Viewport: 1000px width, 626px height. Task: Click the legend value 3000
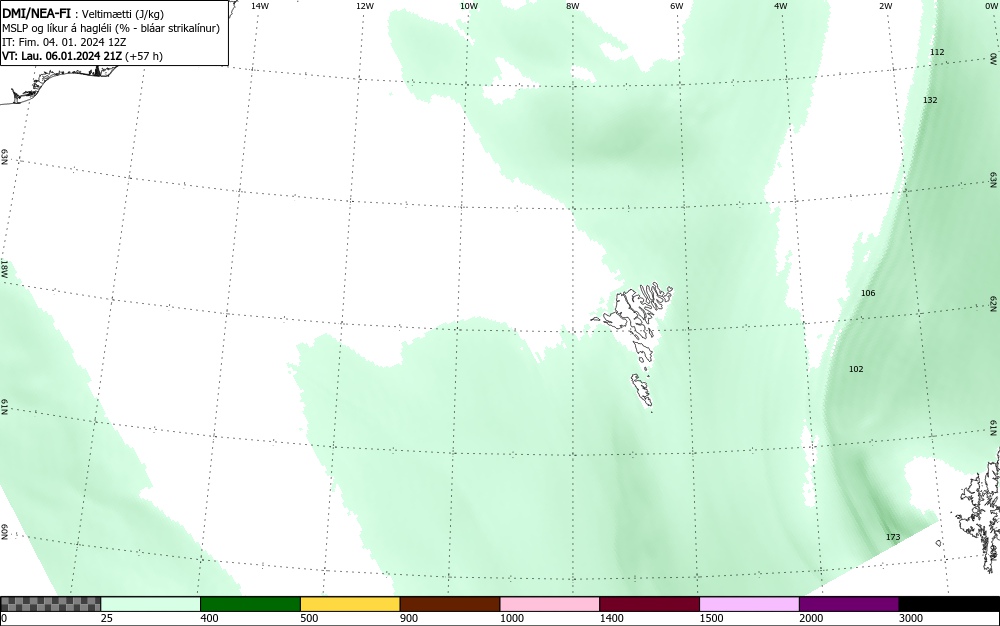tap(911, 618)
